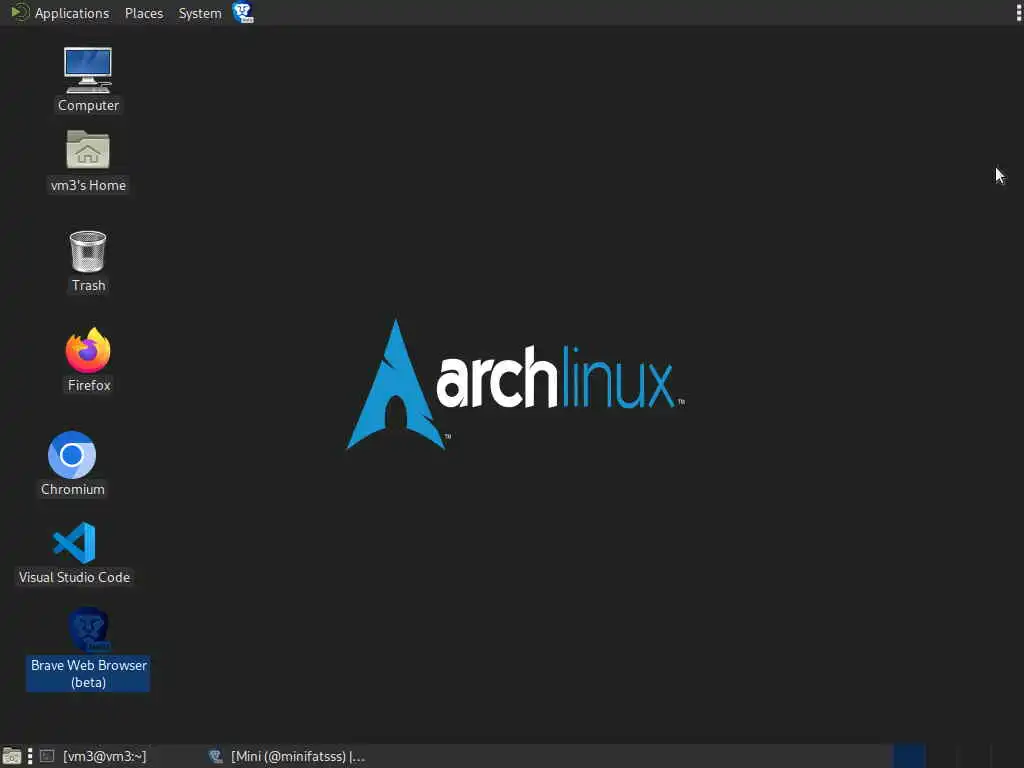Viewport: 1024px width, 768px height.
Task: Launch Brave beta from top panel
Action: [x=243, y=12]
